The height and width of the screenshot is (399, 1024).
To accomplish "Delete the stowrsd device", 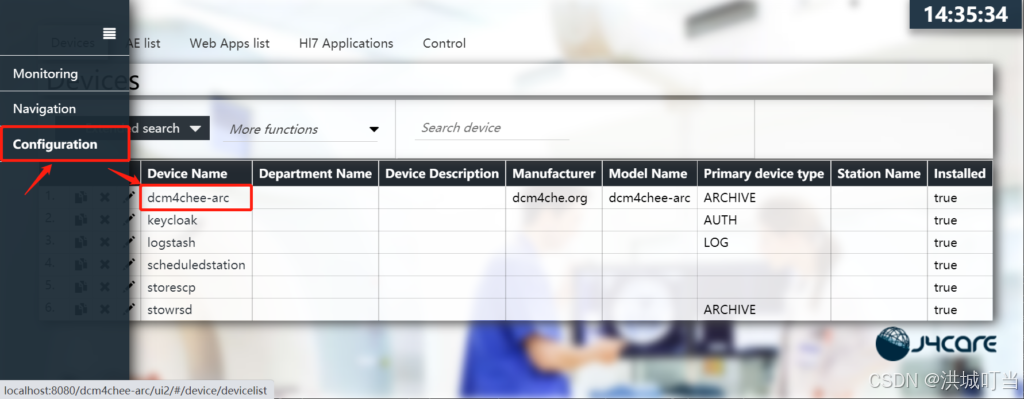I will pos(104,309).
